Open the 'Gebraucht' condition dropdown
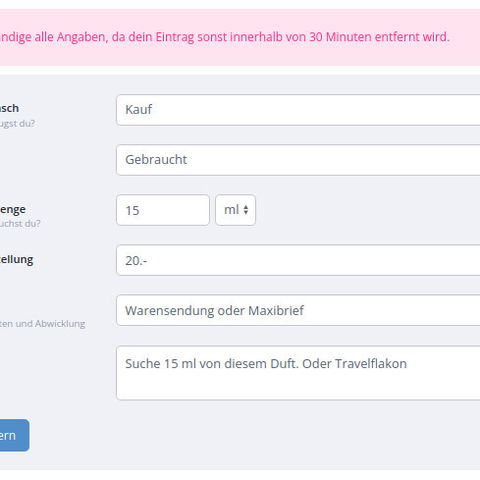 [298, 160]
